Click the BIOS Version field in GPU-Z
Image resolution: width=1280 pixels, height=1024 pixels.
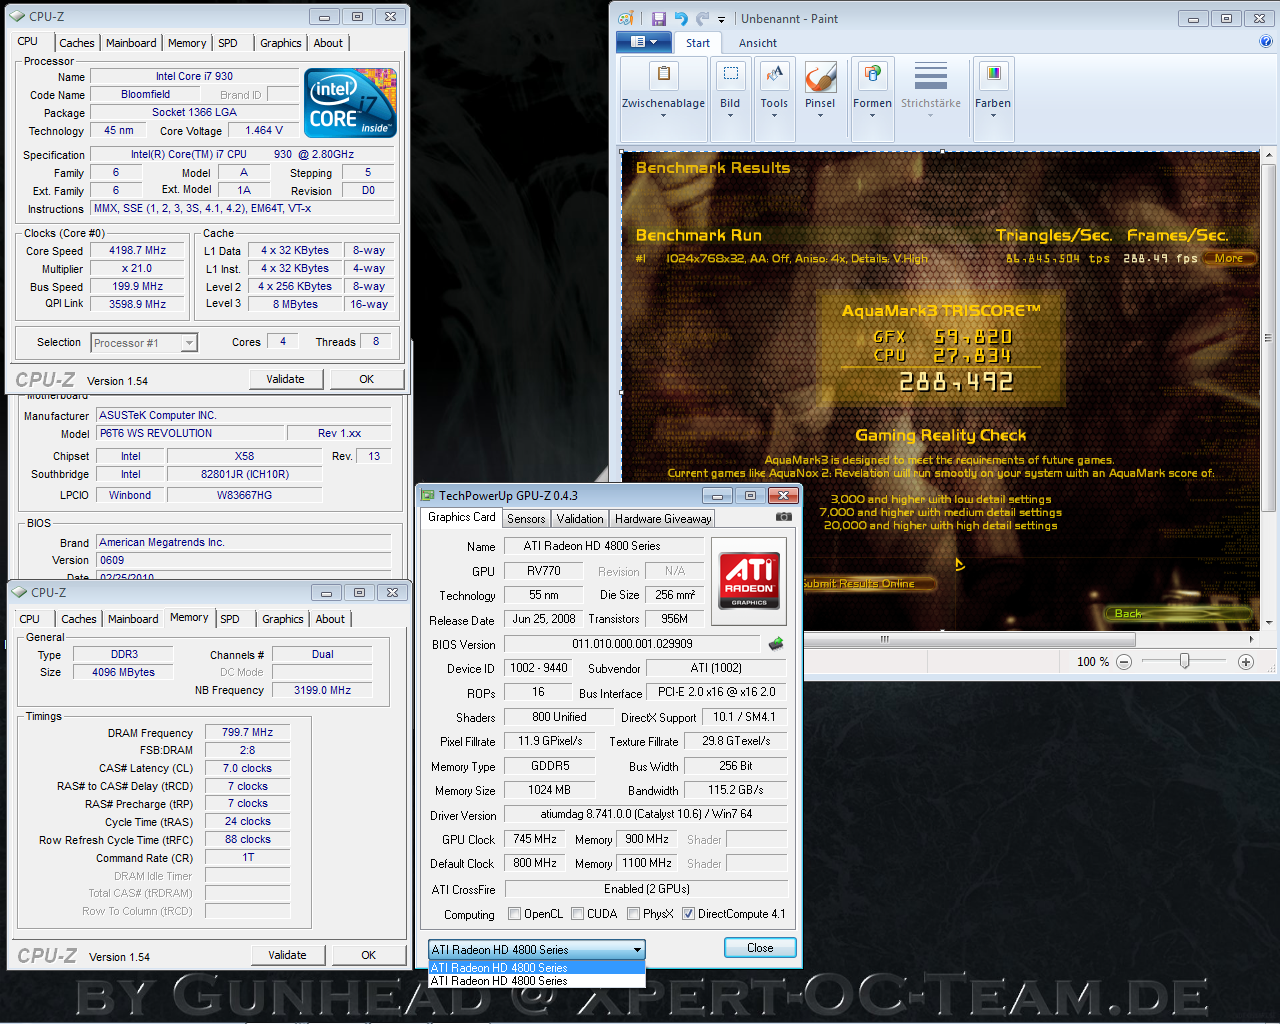(632, 644)
